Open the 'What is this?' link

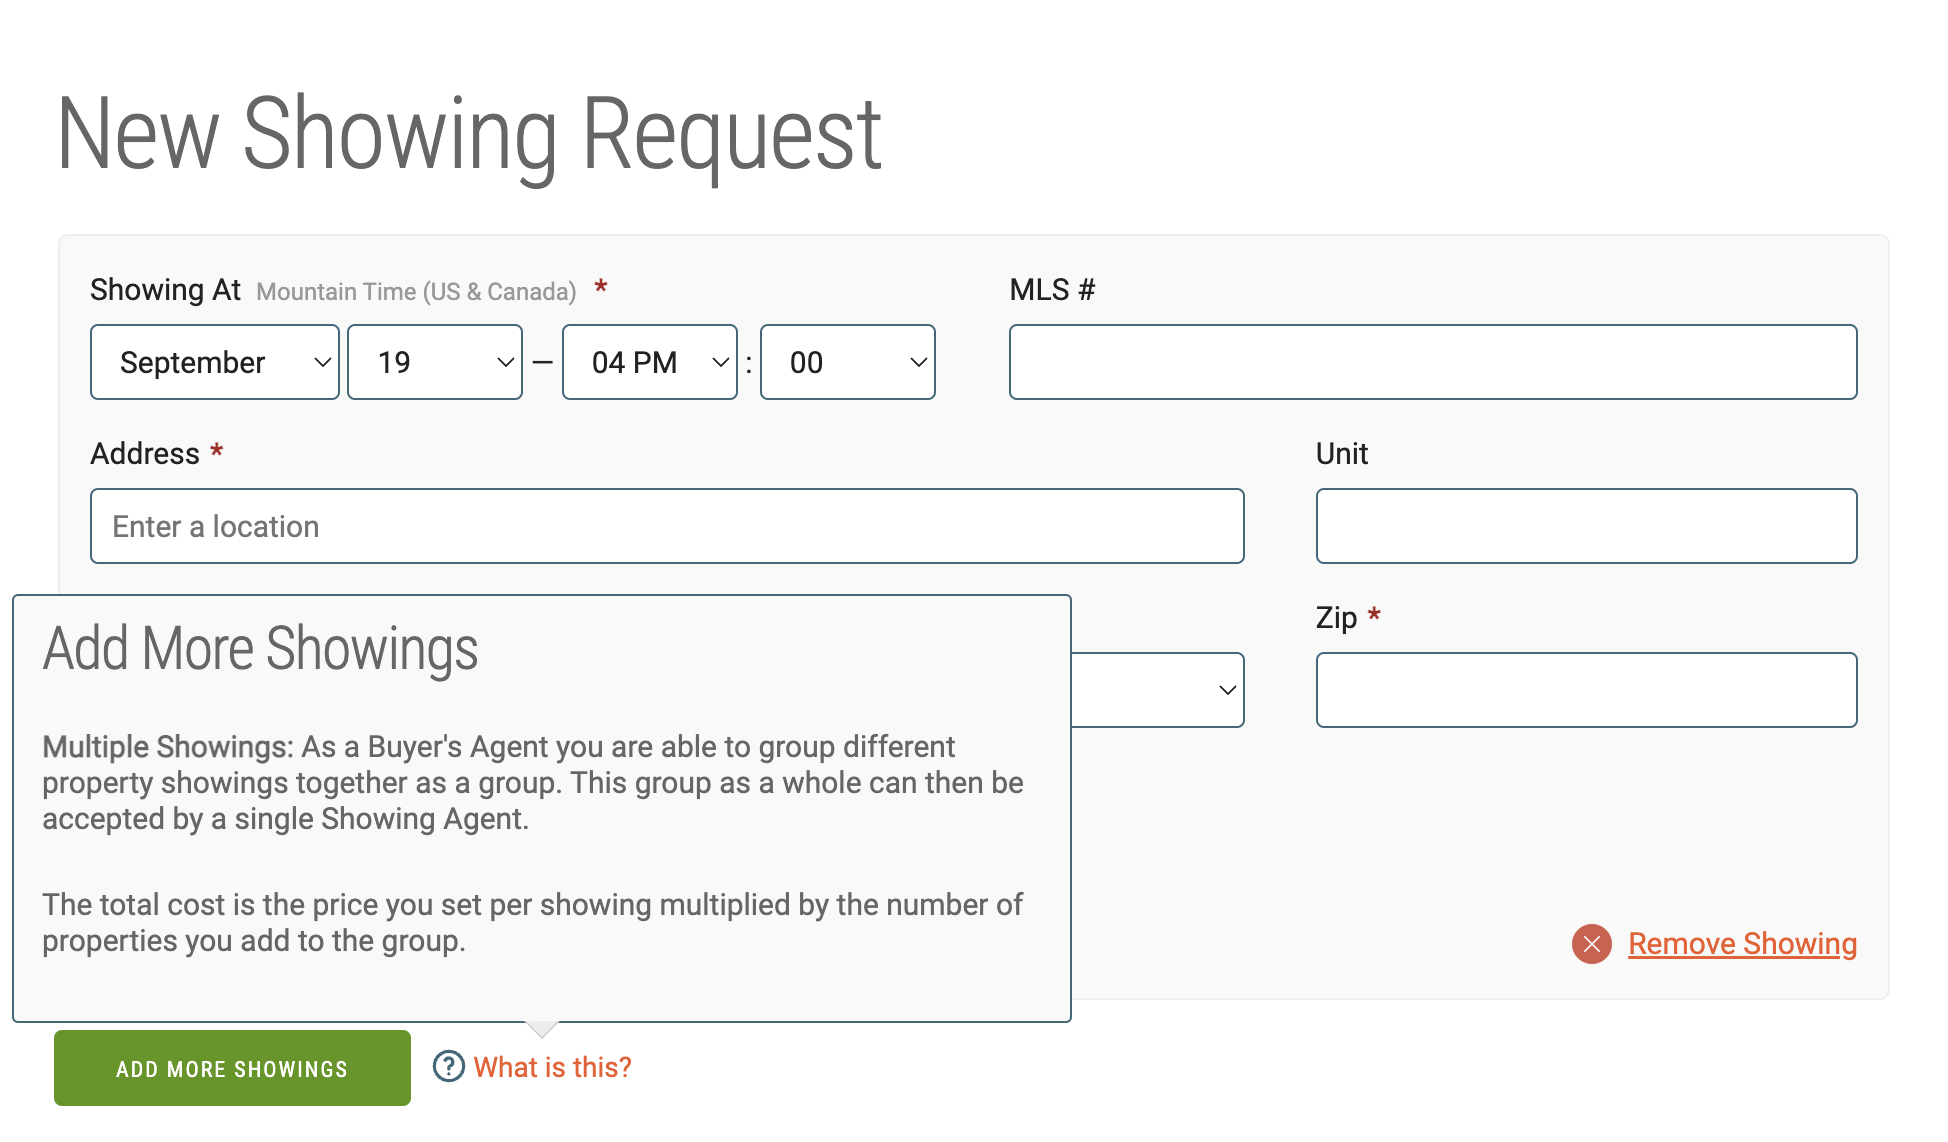(553, 1067)
